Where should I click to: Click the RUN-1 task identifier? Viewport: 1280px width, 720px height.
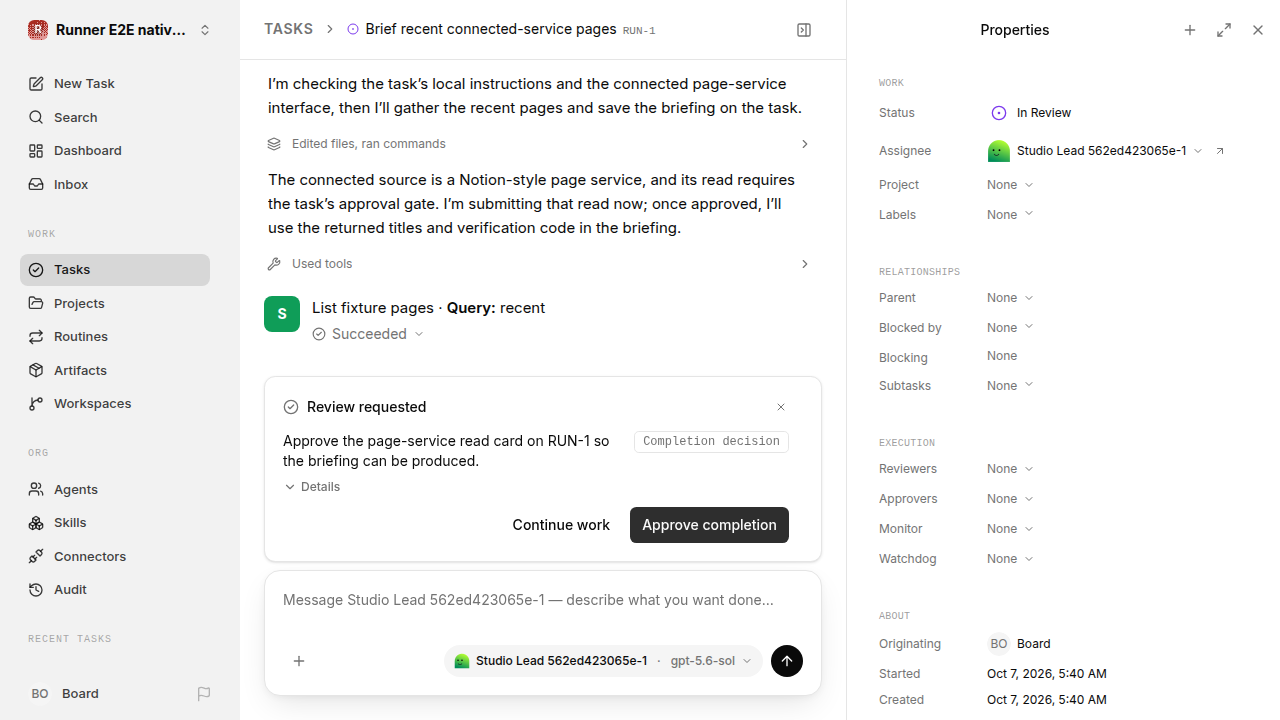coord(639,31)
